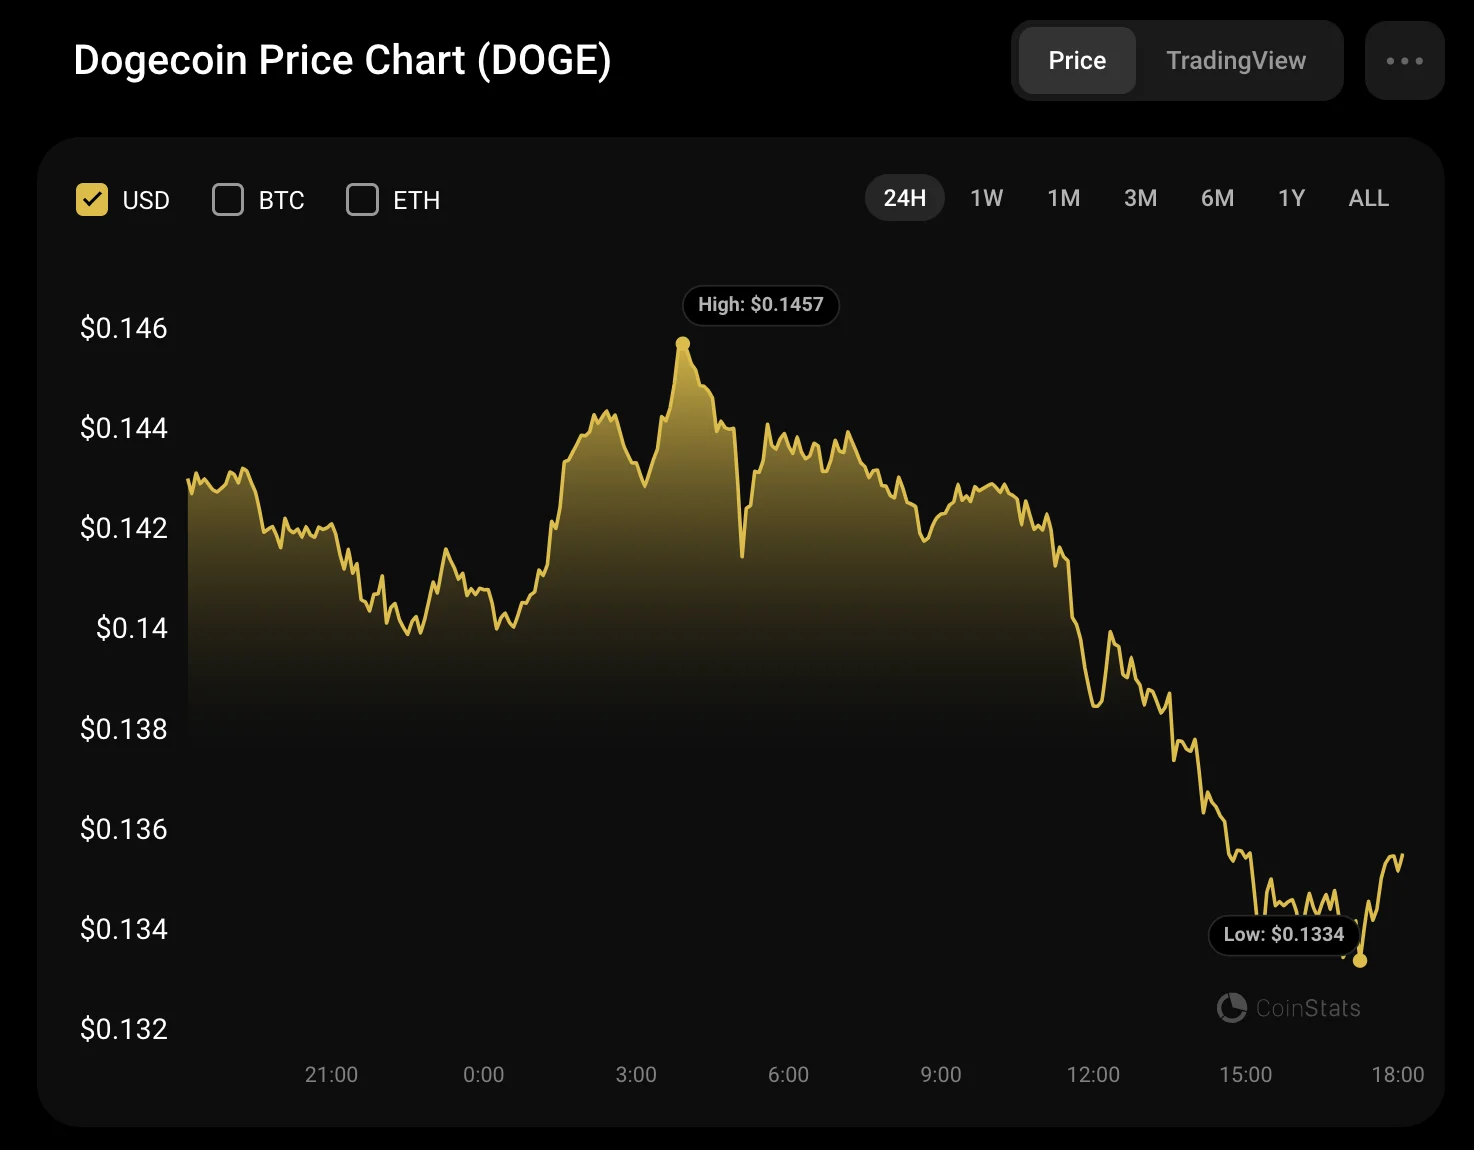The image size is (1474, 1150).
Task: Click the low price point marker
Action: pos(1360,960)
